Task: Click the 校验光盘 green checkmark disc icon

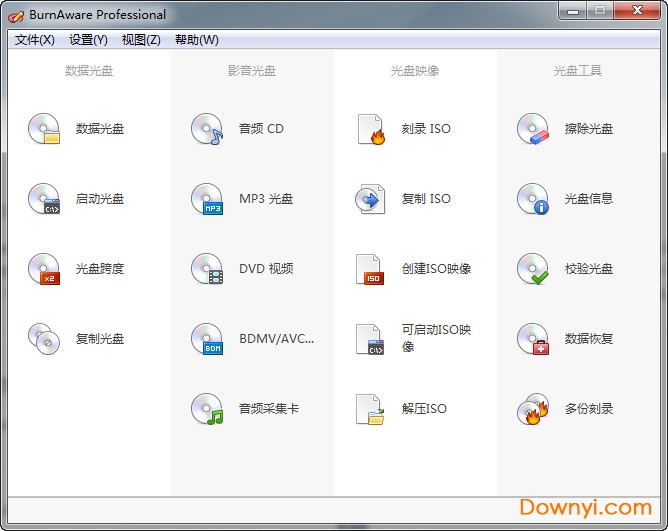Action: pyautogui.click(x=533, y=269)
